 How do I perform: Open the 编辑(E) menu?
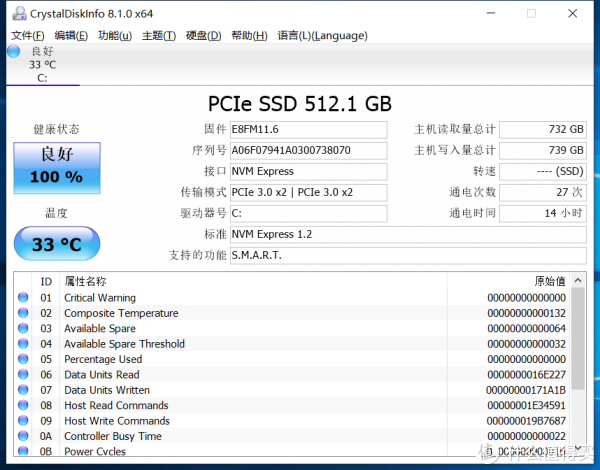coord(71,36)
